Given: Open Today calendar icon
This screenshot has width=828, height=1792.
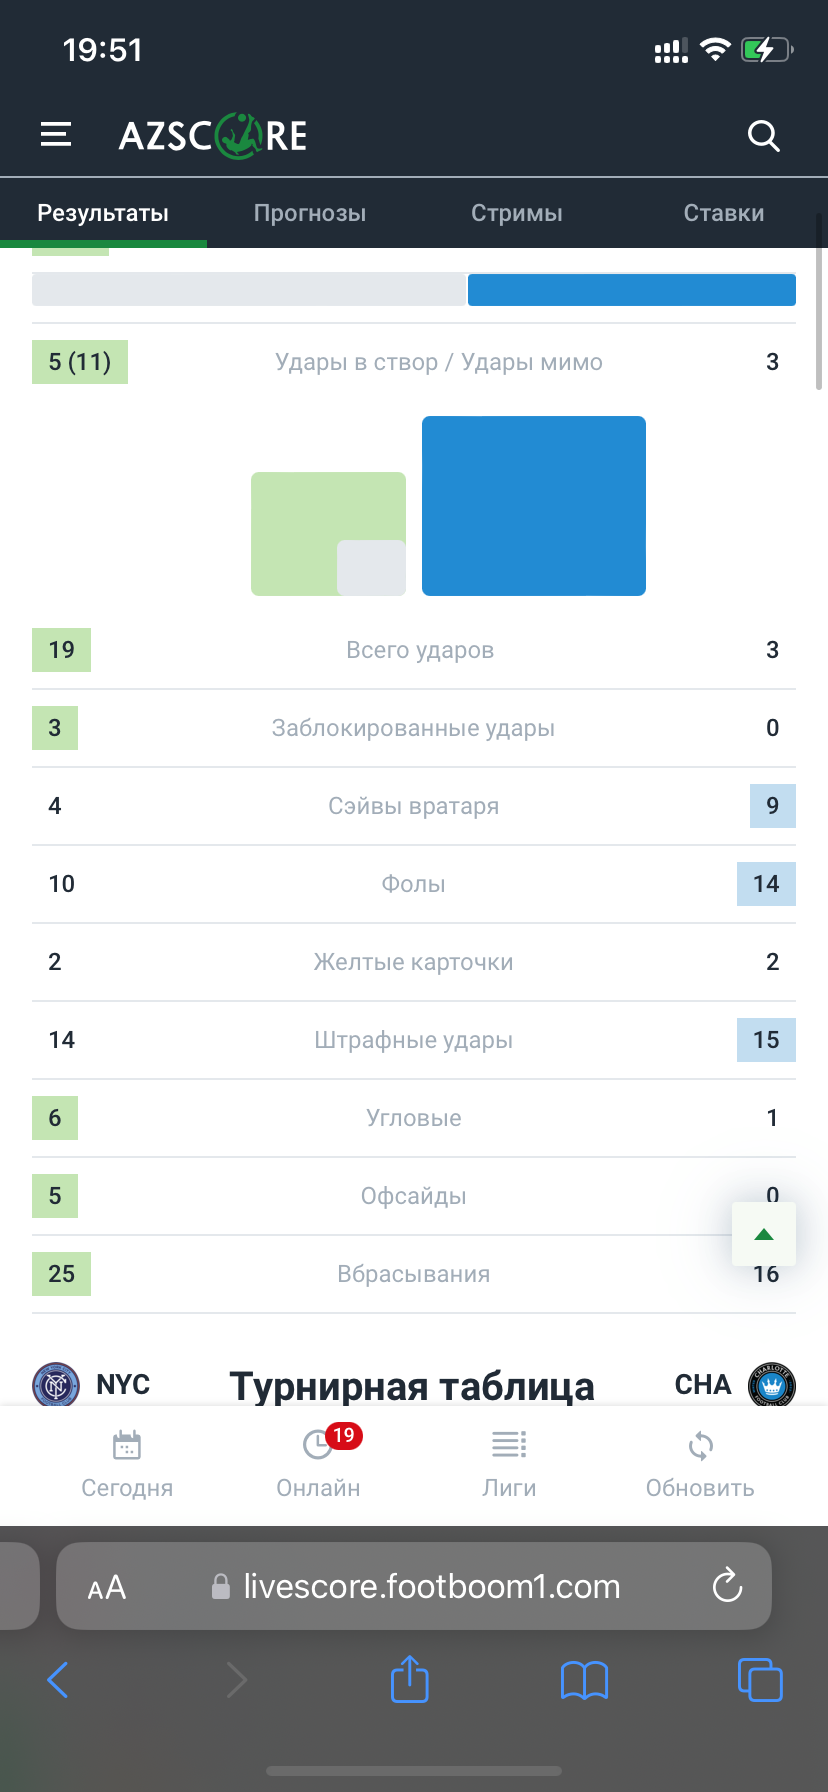Looking at the screenshot, I should [x=127, y=1445].
